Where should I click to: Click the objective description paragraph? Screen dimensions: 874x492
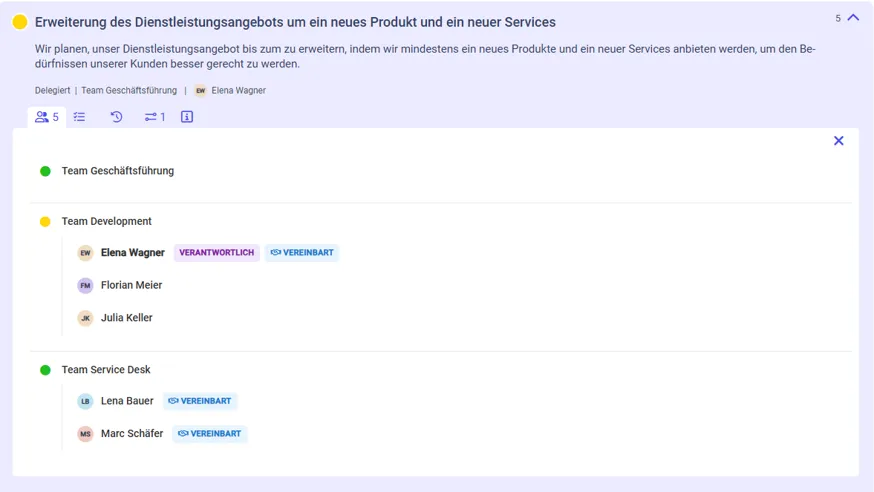tap(425, 56)
